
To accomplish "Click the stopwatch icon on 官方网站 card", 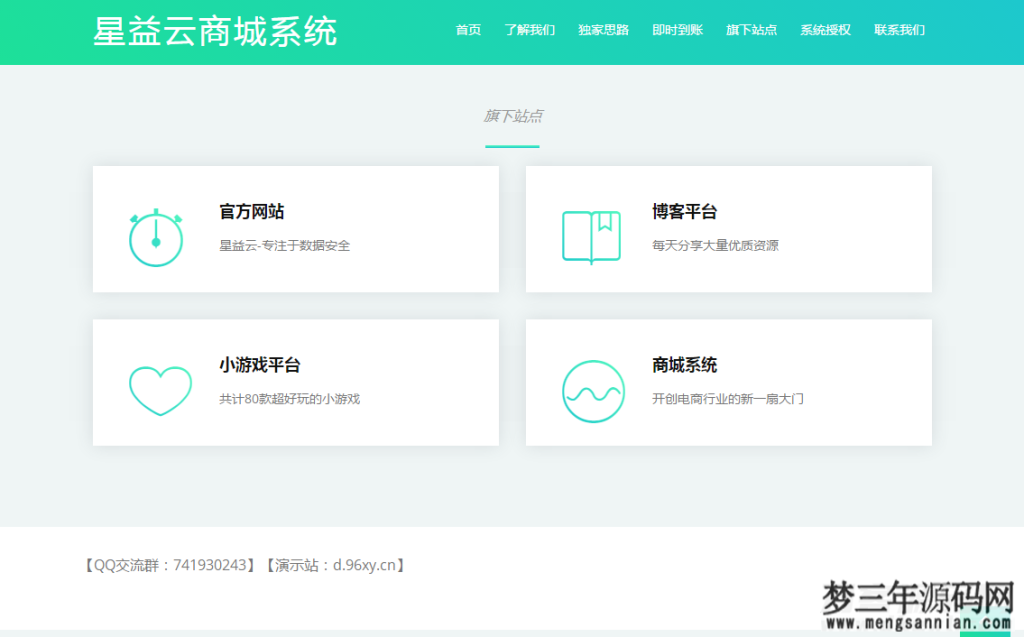I will (x=155, y=237).
